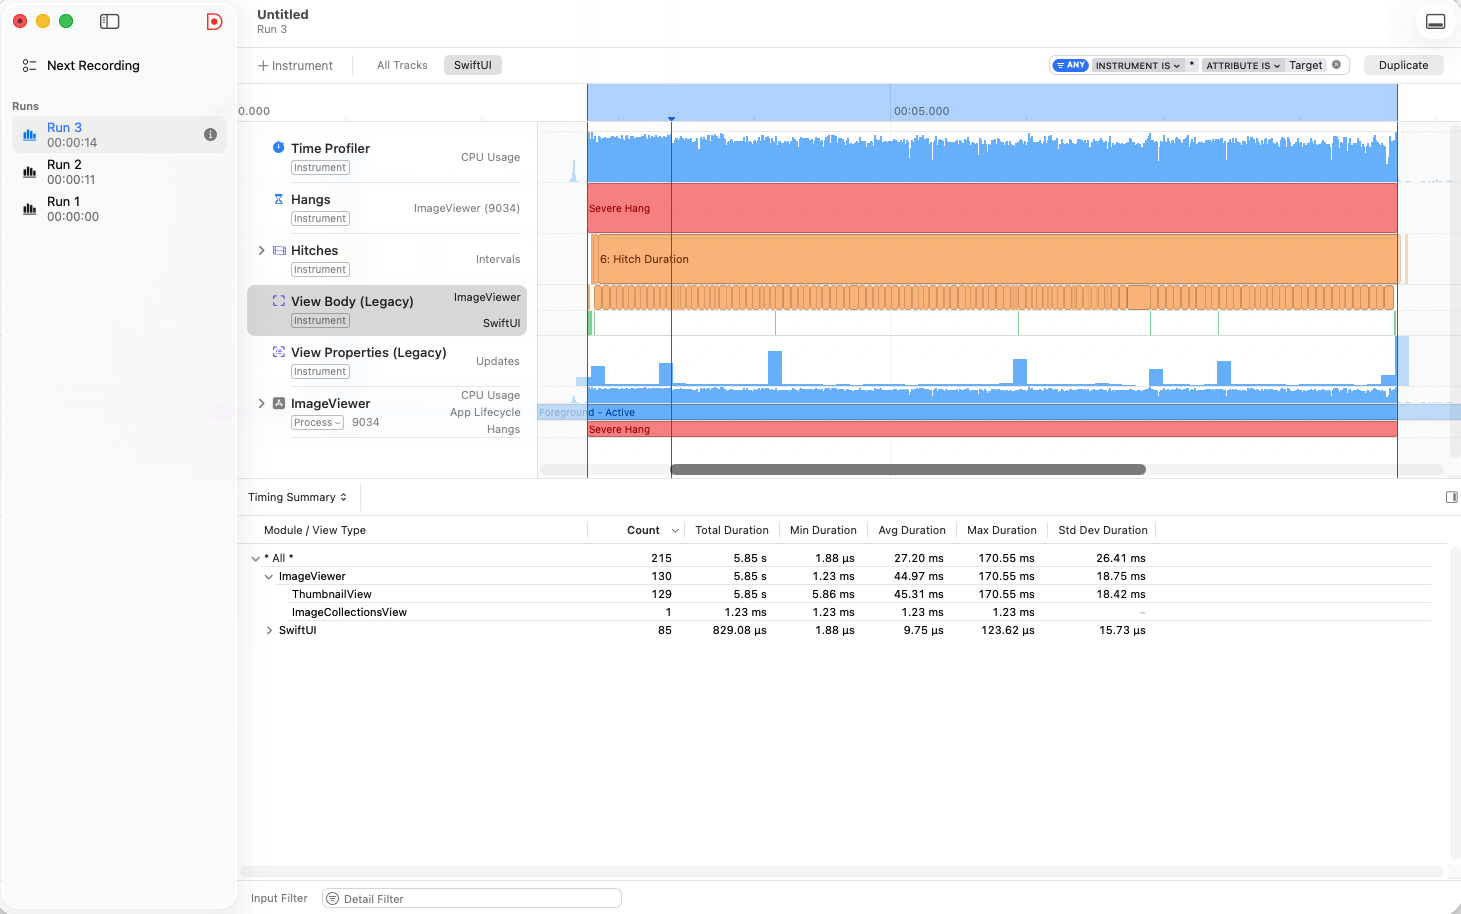
Task: Toggle the bottom detail pane button
Action: (x=1435, y=21)
